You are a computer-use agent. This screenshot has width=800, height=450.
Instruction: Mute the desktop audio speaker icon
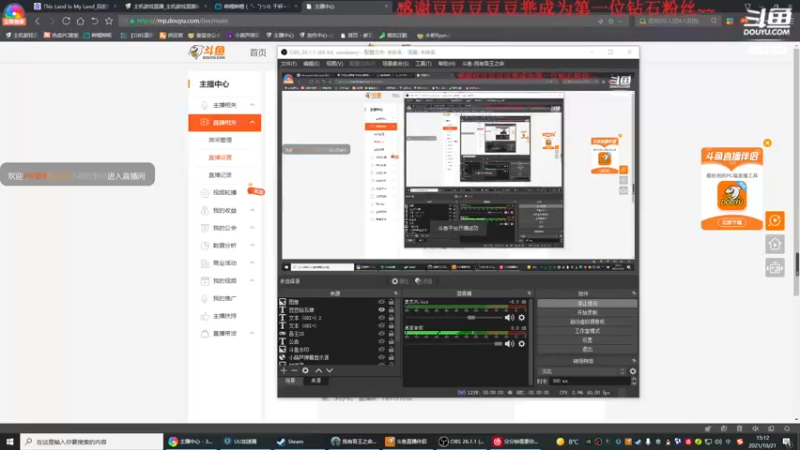click(x=509, y=344)
